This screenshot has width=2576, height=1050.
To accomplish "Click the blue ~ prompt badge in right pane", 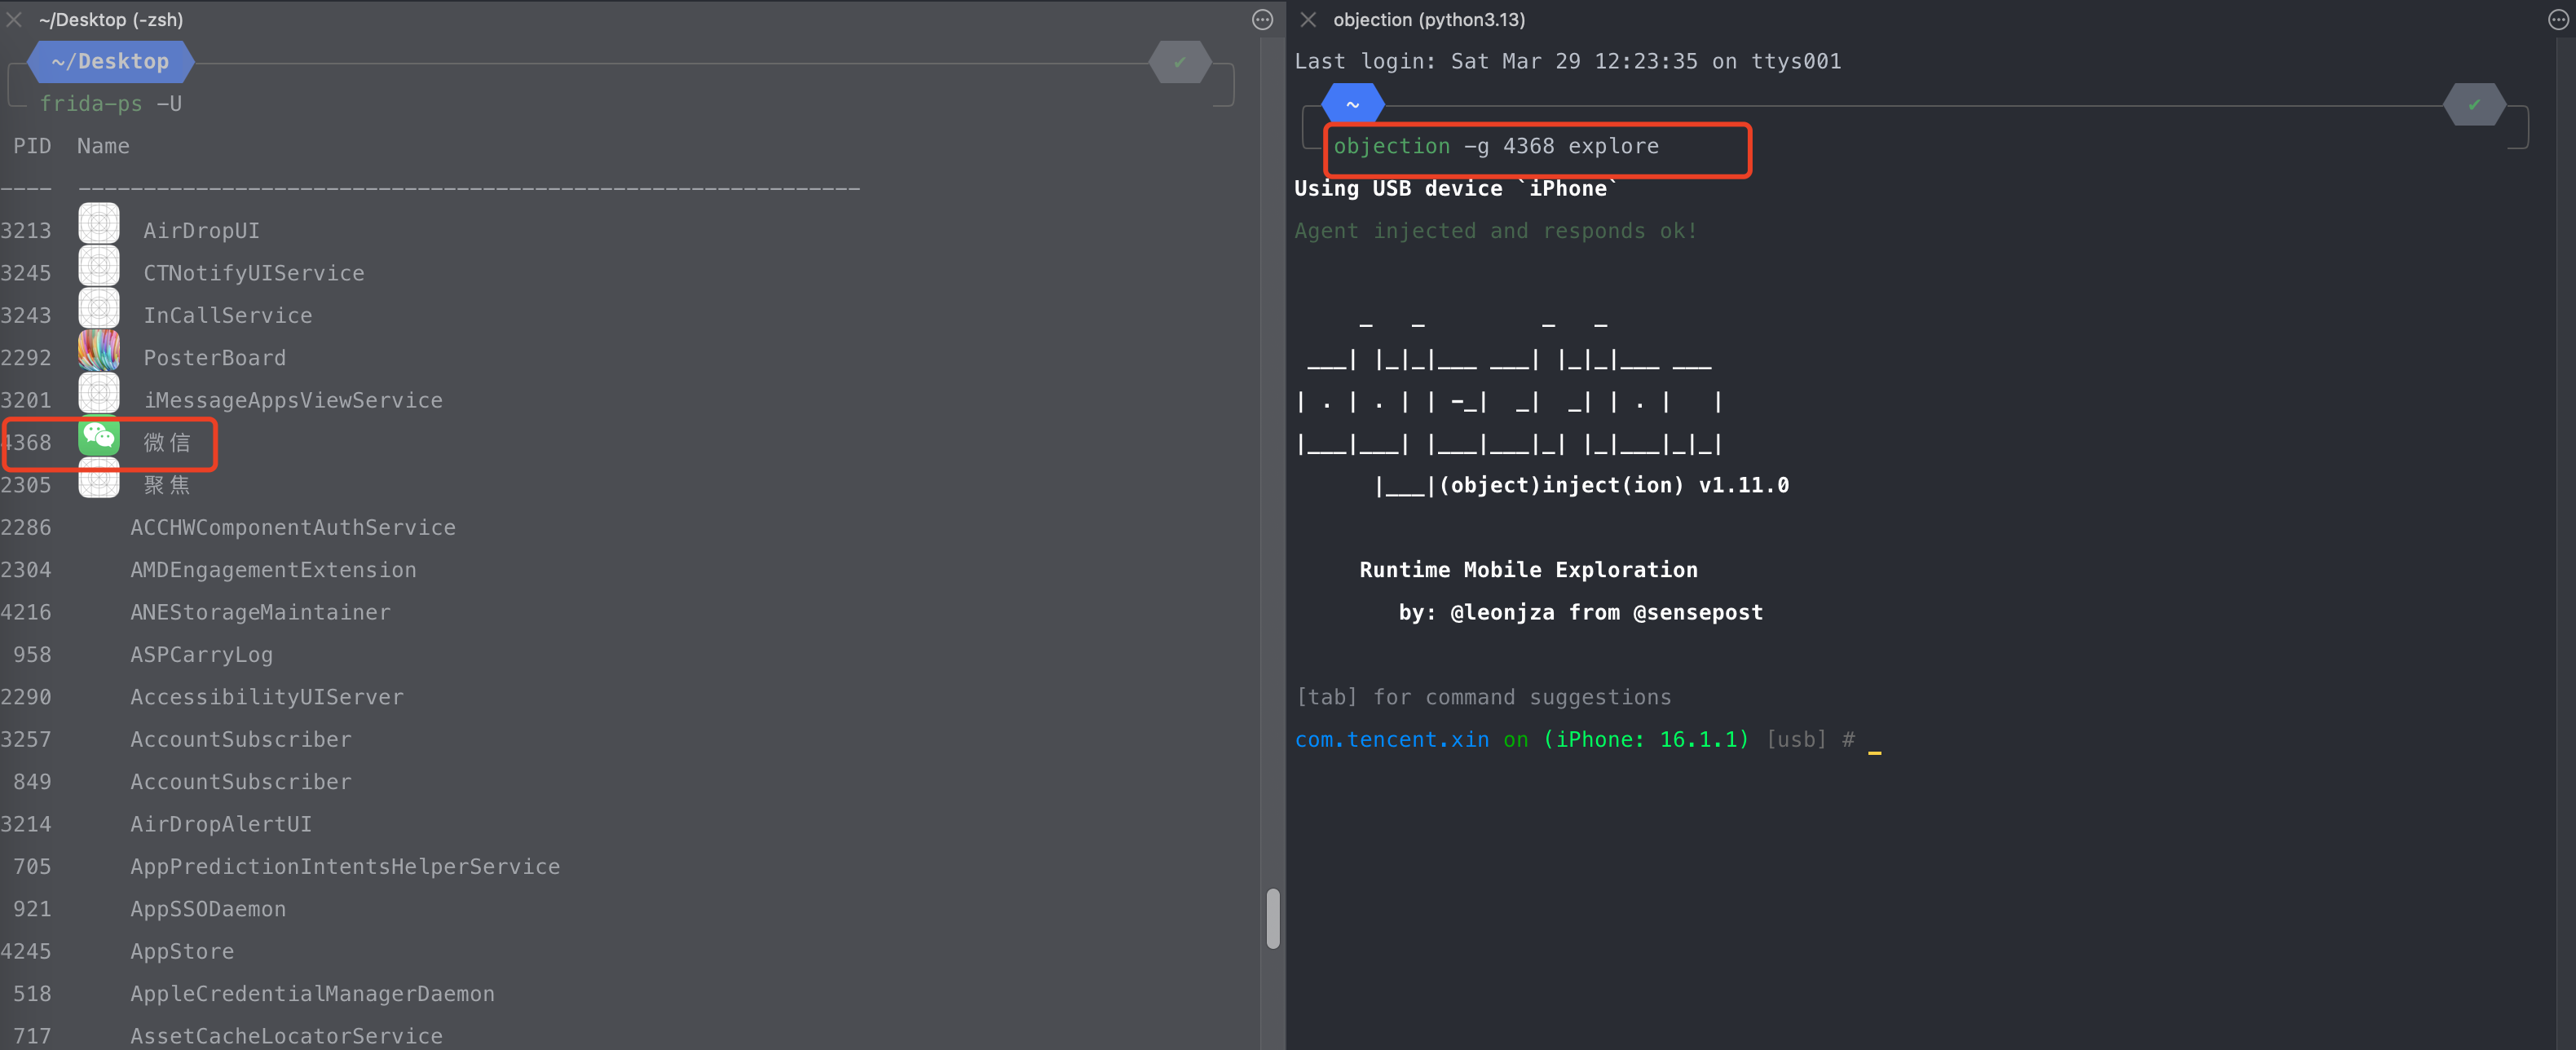I will point(1353,104).
